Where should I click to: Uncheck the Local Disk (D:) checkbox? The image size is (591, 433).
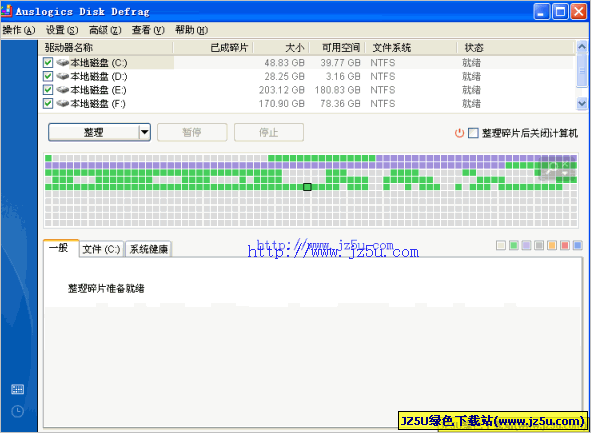(48, 77)
